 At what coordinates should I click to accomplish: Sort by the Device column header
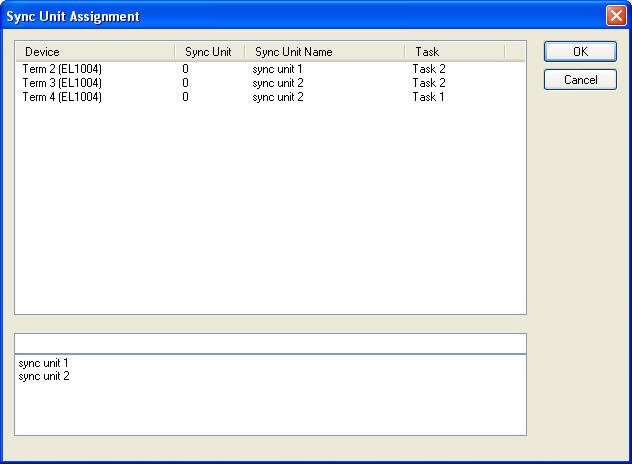[95, 52]
